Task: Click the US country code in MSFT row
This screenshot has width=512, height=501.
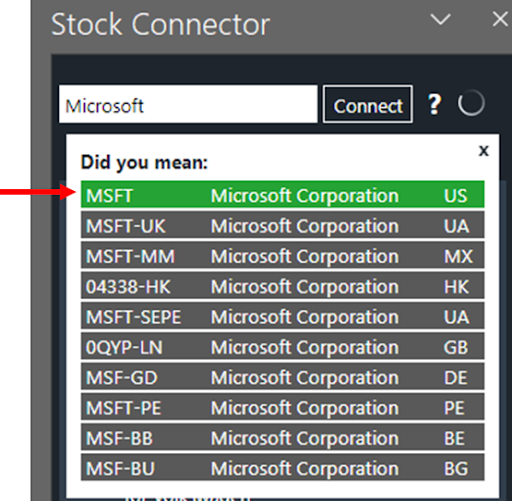Action: [x=455, y=195]
